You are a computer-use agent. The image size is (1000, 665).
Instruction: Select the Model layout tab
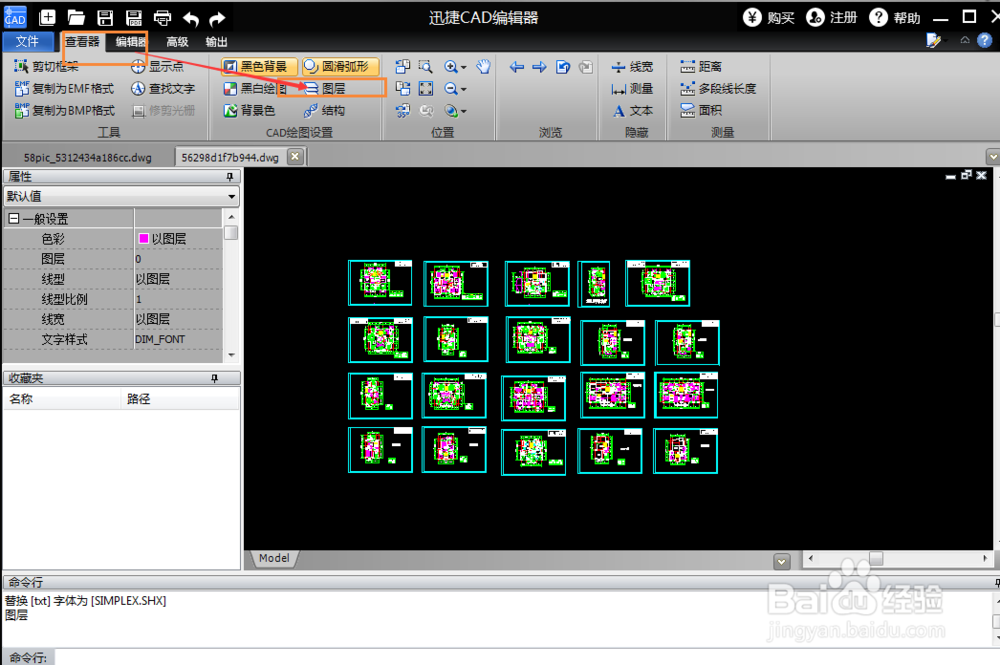coord(274,558)
